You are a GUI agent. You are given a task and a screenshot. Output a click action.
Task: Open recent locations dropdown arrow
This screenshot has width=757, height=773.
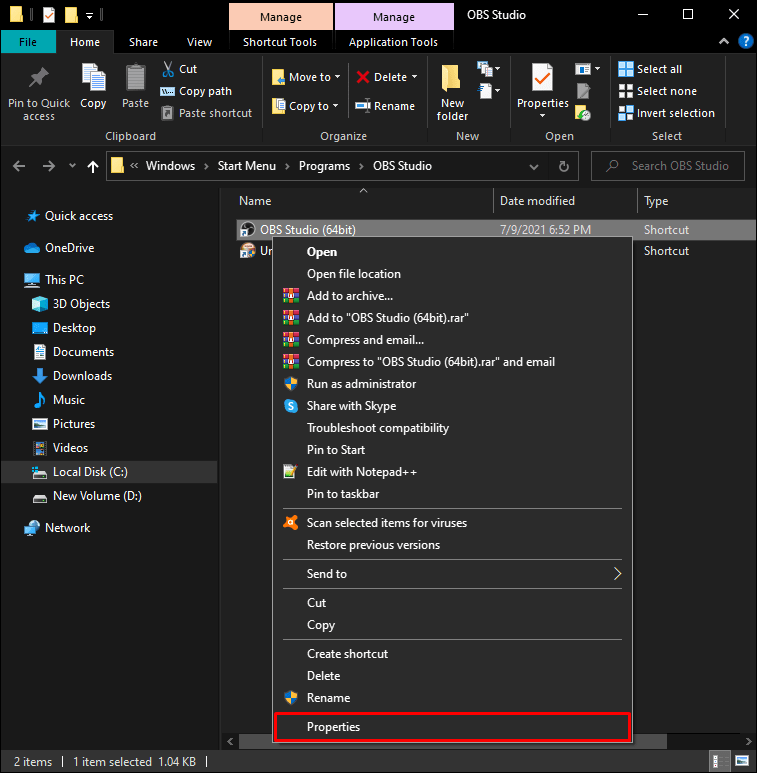click(72, 166)
